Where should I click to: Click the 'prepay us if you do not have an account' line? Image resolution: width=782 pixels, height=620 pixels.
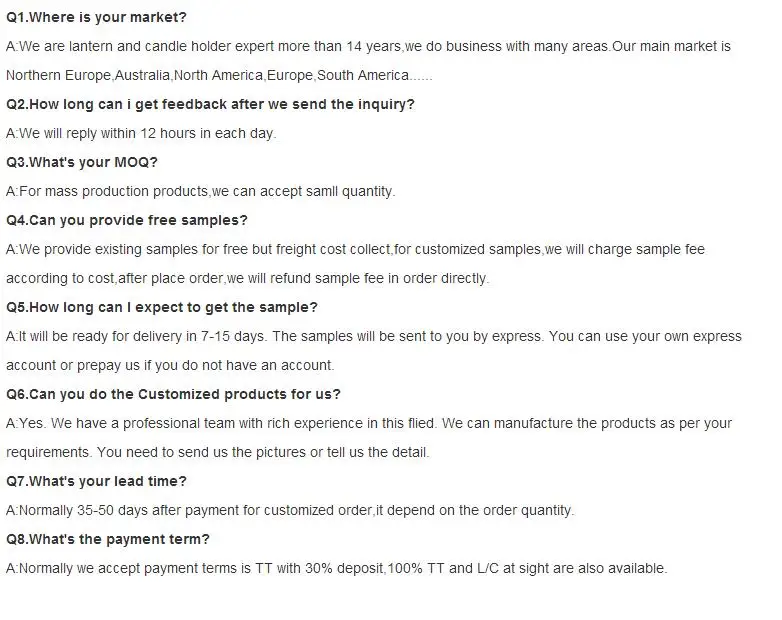170,365
